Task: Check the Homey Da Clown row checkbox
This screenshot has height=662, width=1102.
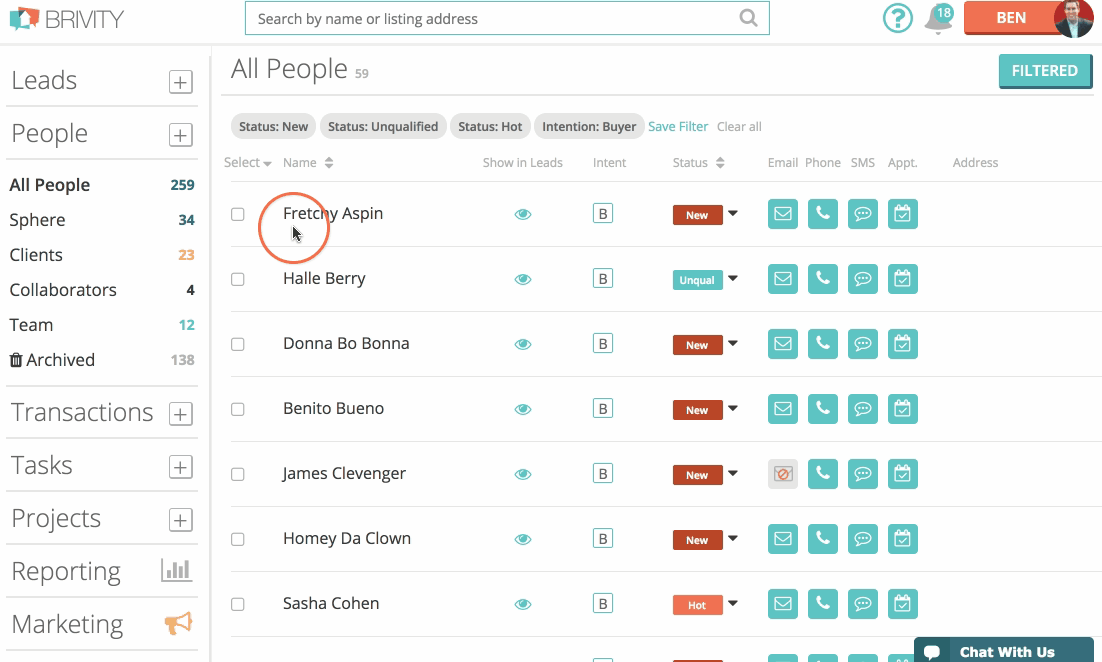Action: [238, 539]
